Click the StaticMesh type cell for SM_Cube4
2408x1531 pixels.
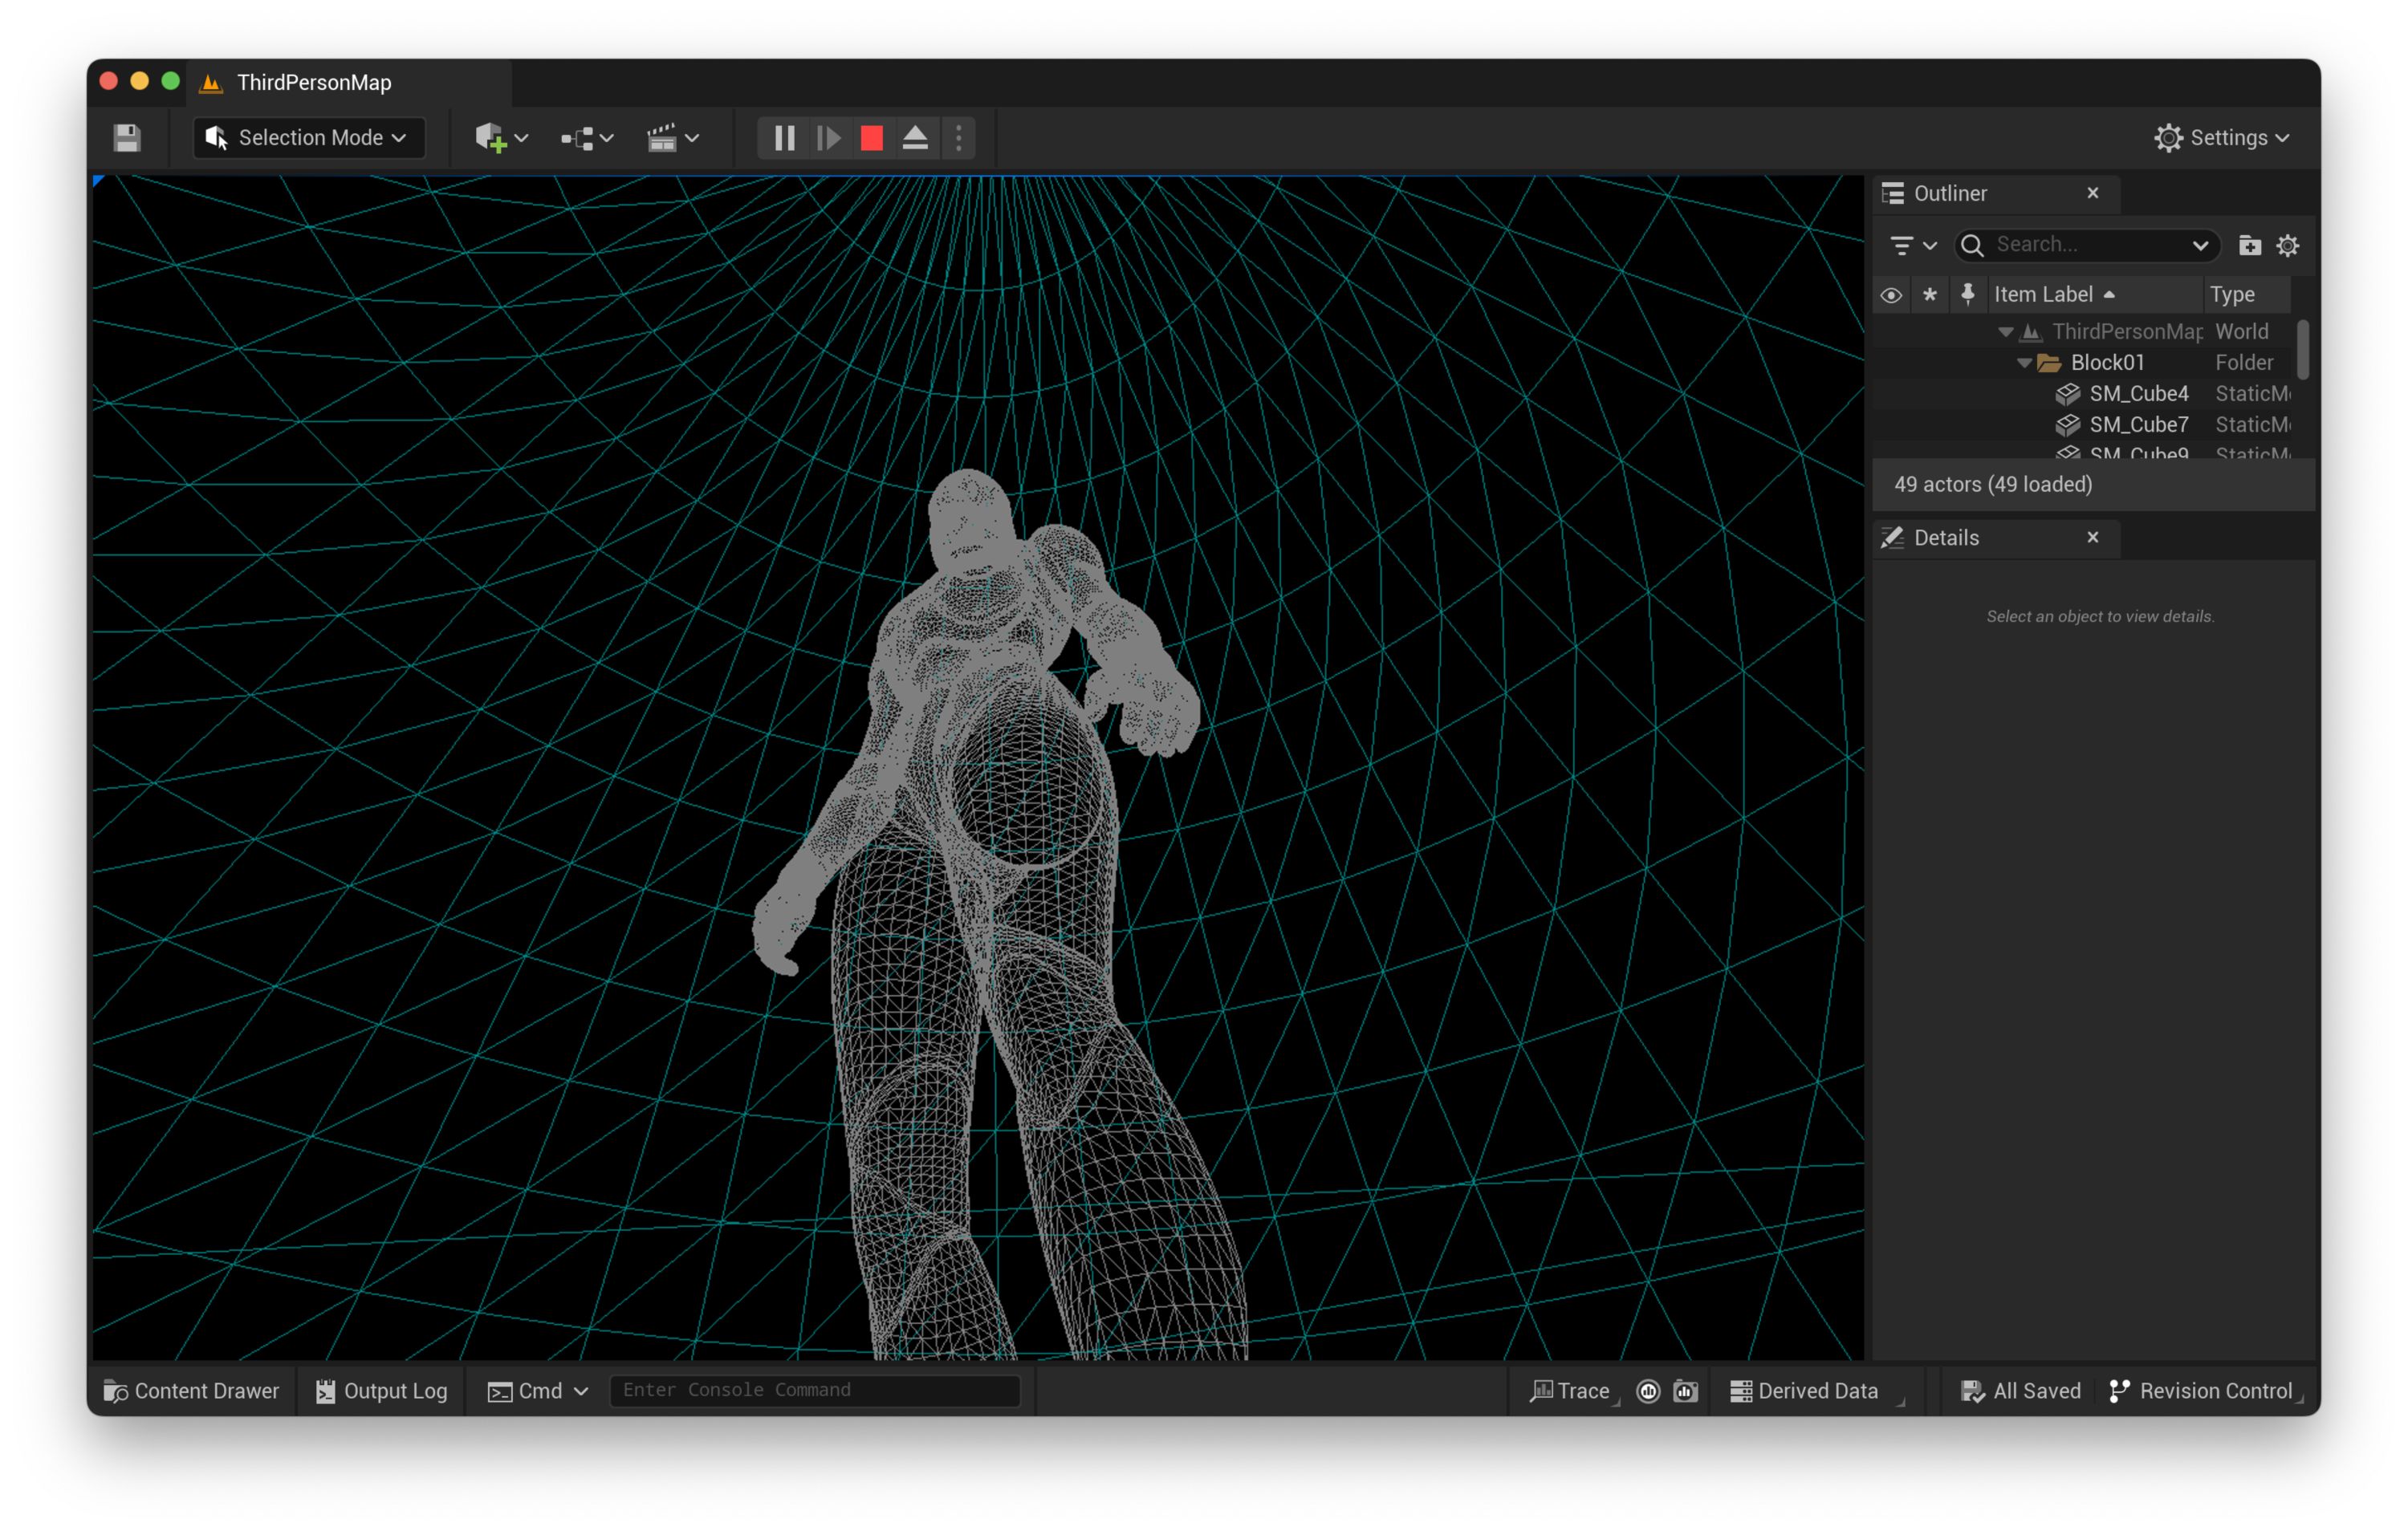tap(2252, 394)
